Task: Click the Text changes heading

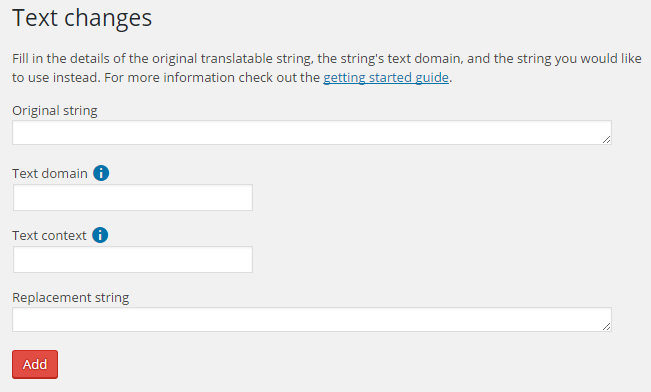Action: click(82, 18)
